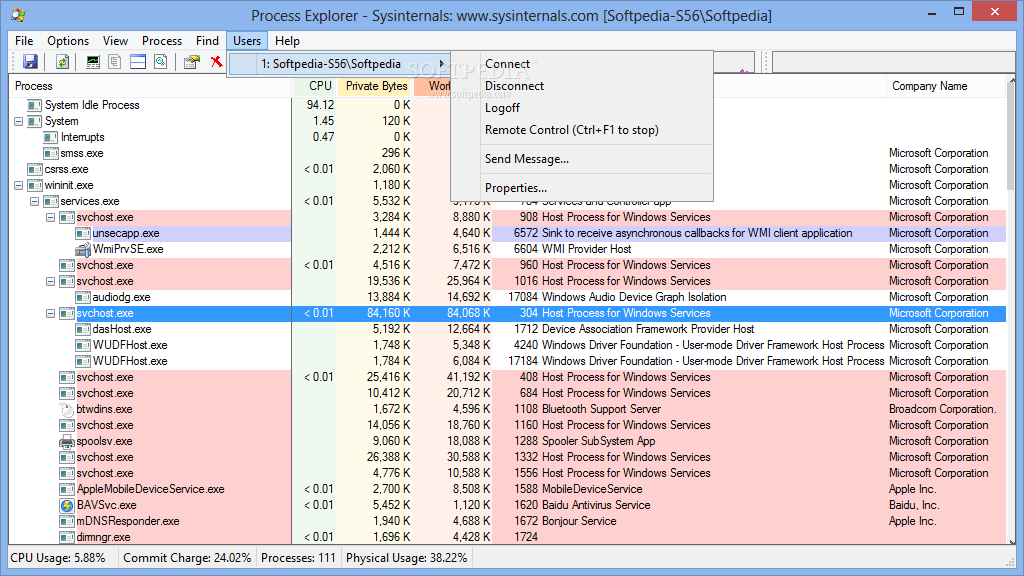Choose Connect from the submenu
1024x576 pixels.
point(507,64)
